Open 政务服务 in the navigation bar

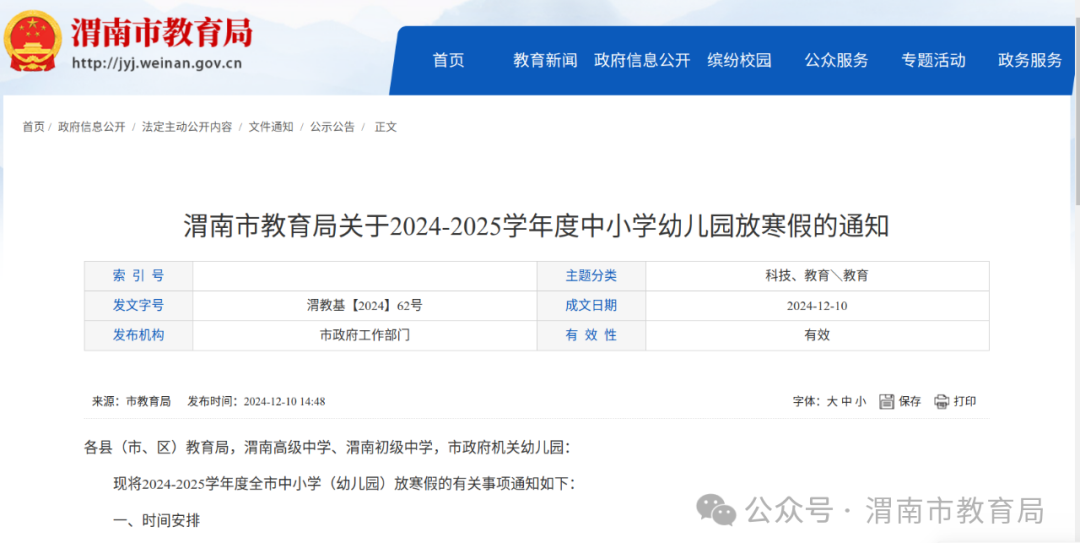[x=1030, y=61]
